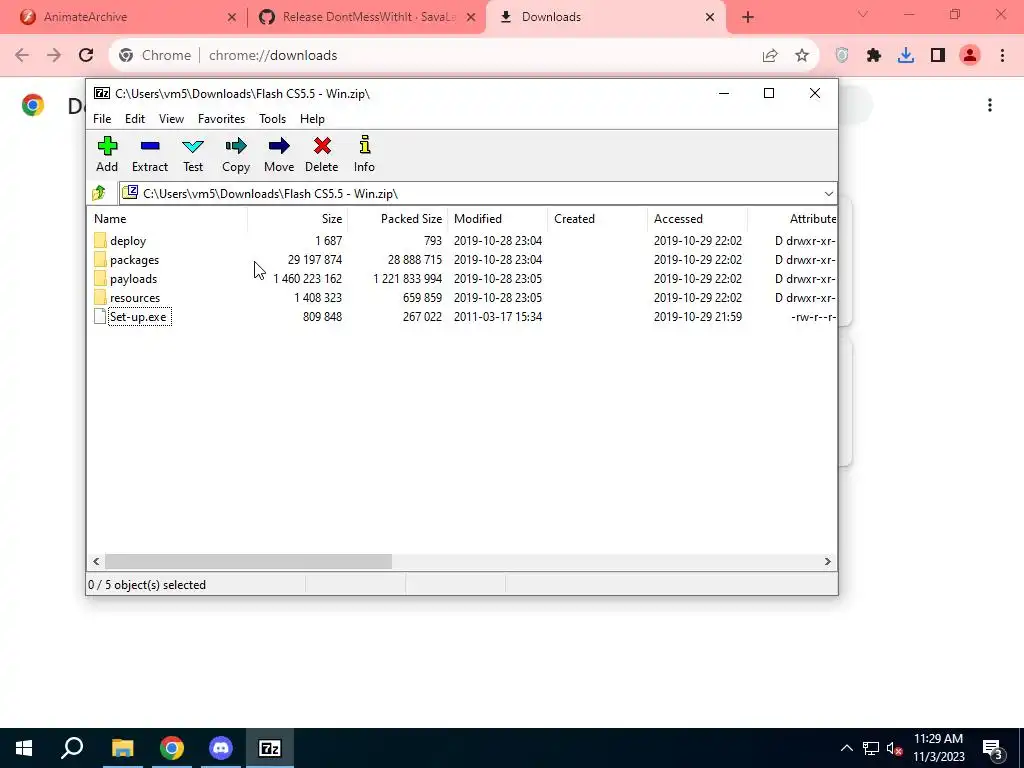Click the share page icon in Chrome
The image size is (1024, 768).
(770, 56)
